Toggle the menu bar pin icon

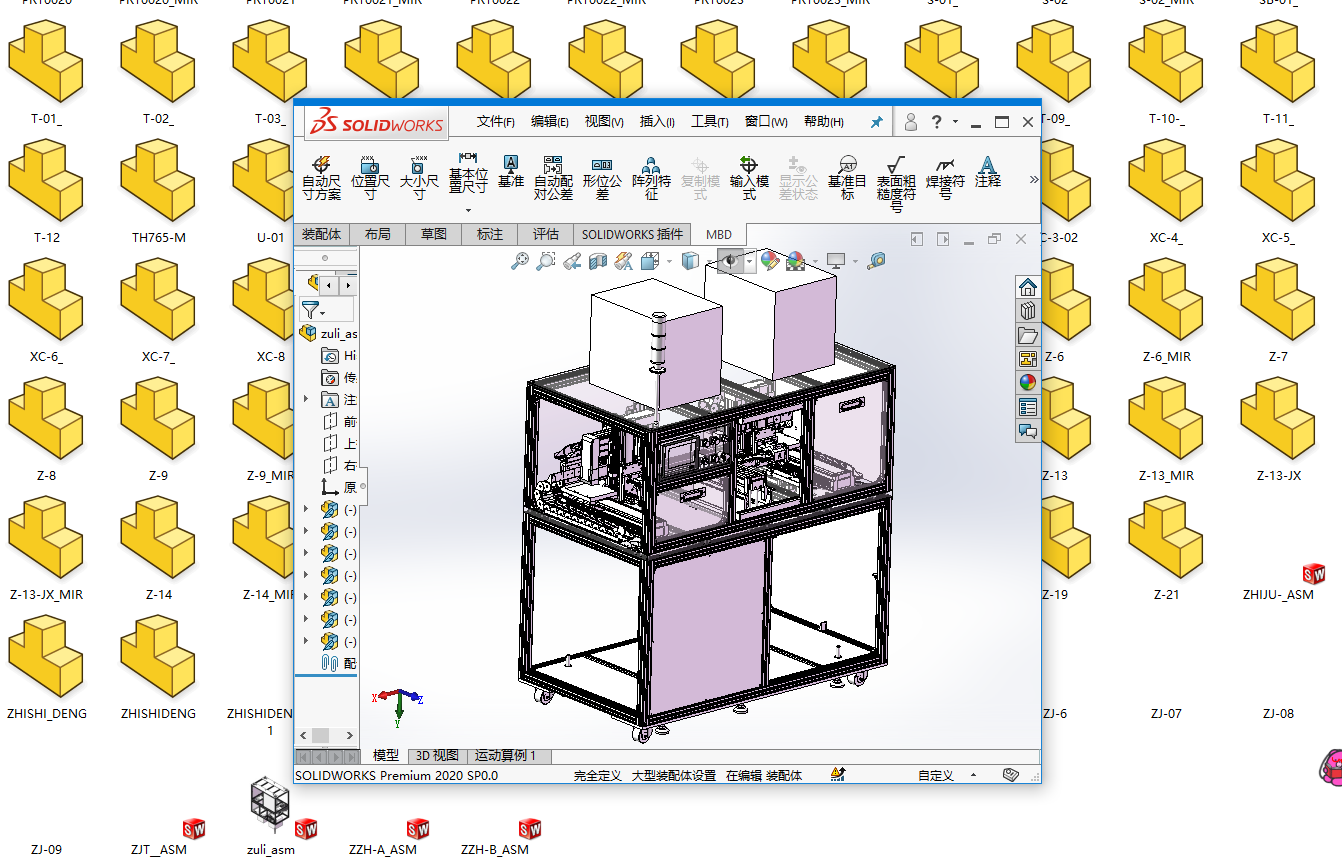click(876, 122)
